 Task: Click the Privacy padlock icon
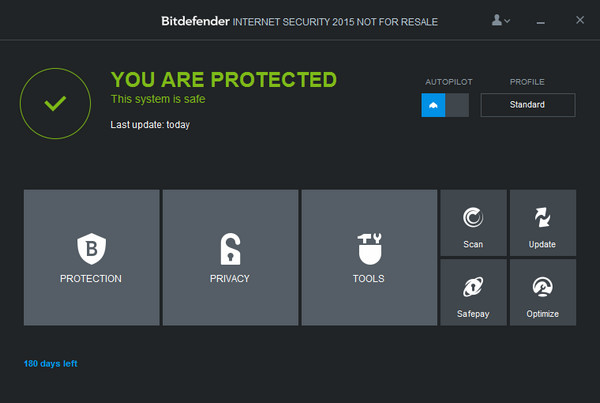230,248
